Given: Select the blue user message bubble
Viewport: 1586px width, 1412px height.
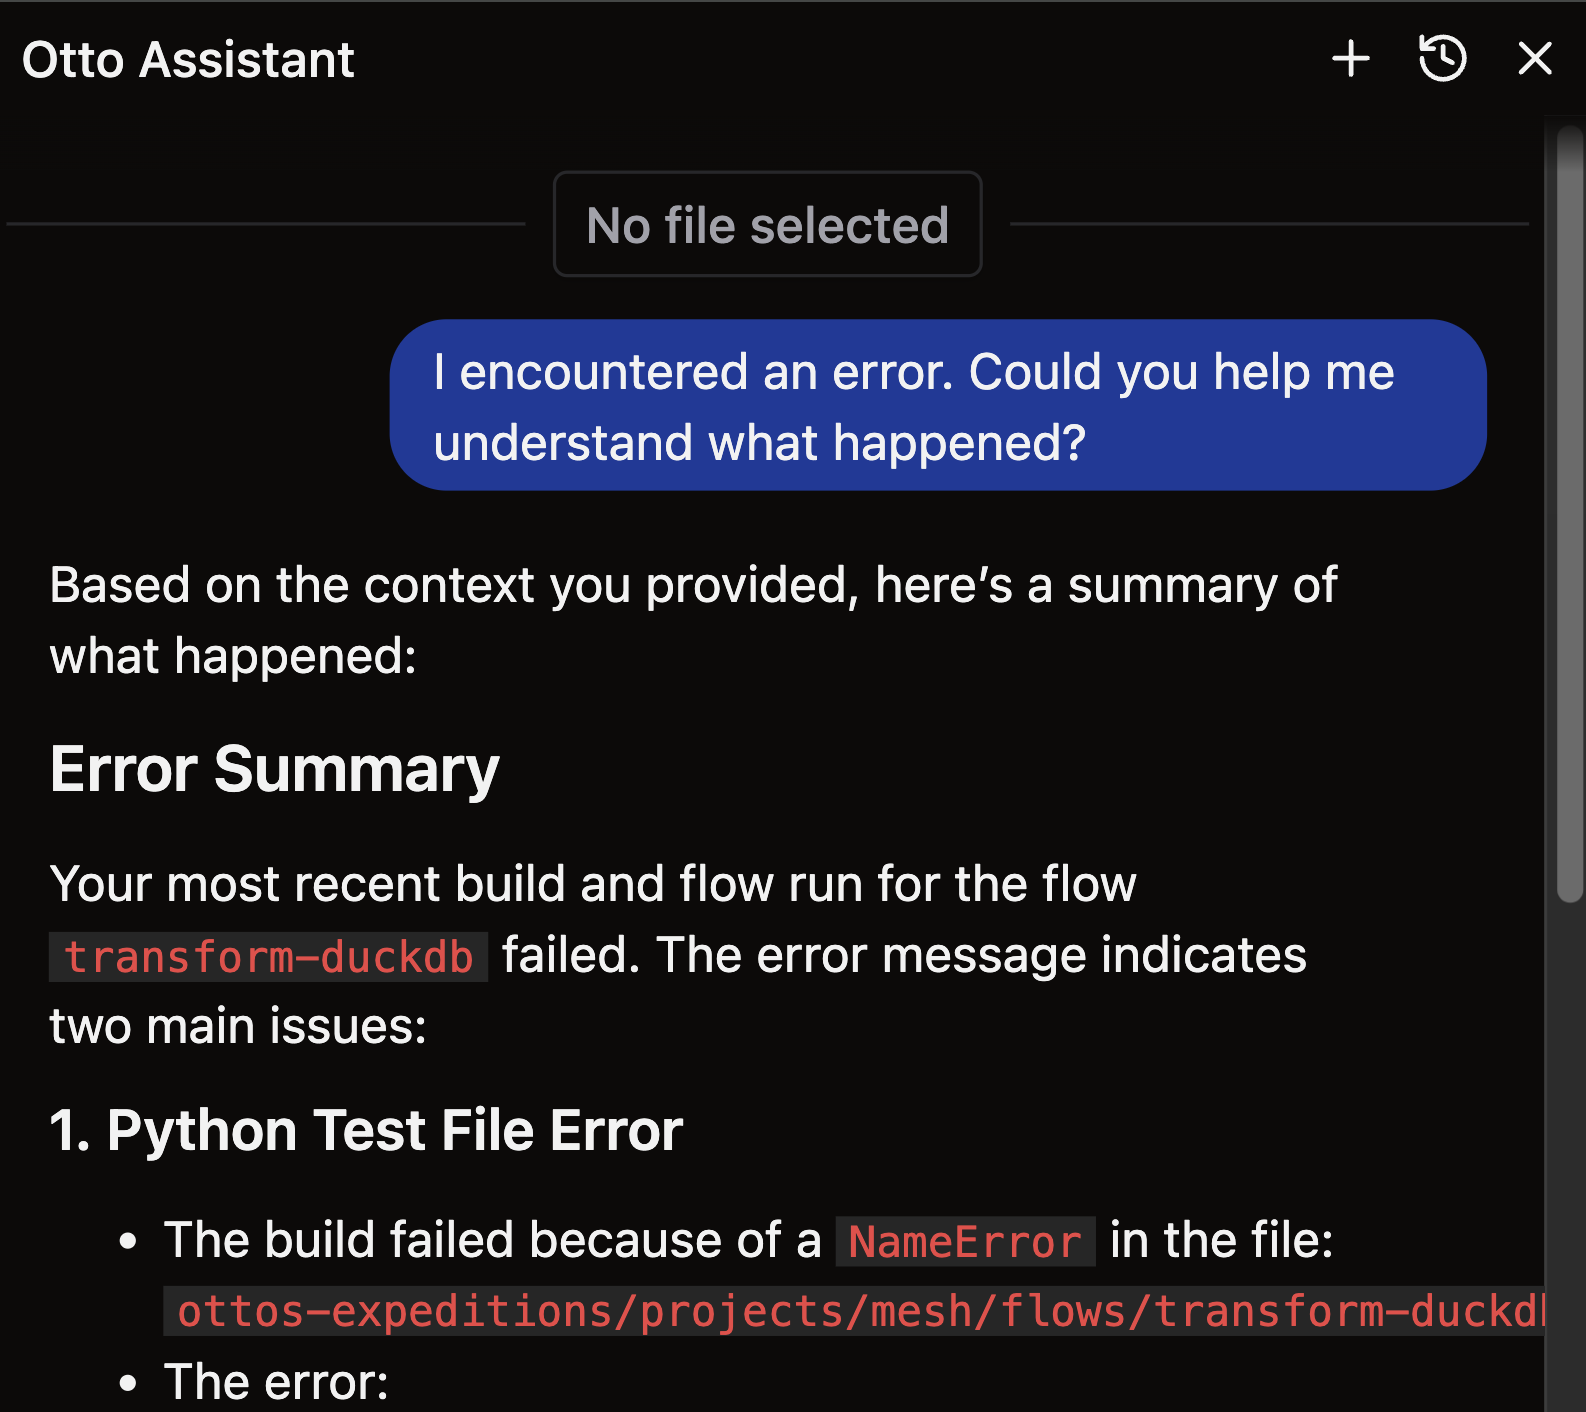Looking at the screenshot, I should tap(937, 405).
